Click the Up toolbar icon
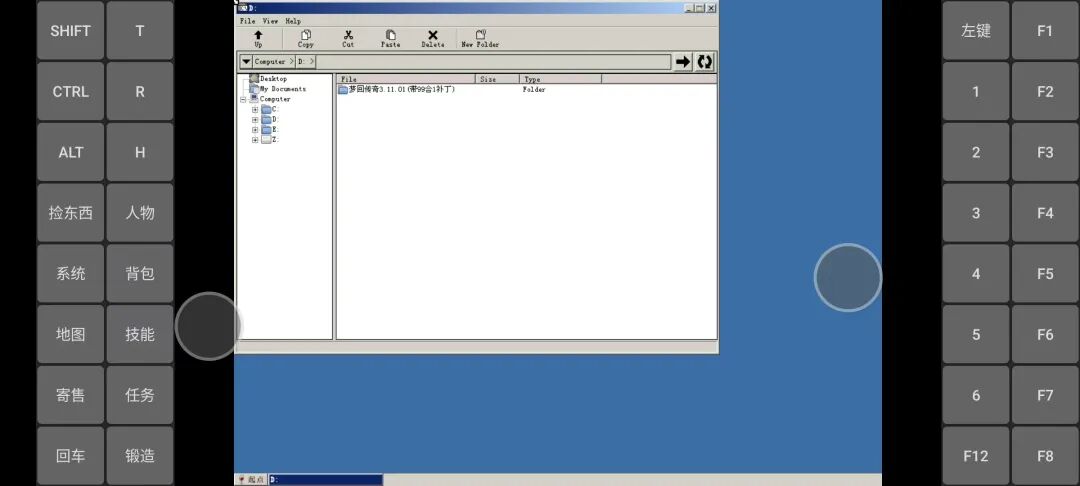Viewport: 1080px width, 486px height. (x=258, y=37)
